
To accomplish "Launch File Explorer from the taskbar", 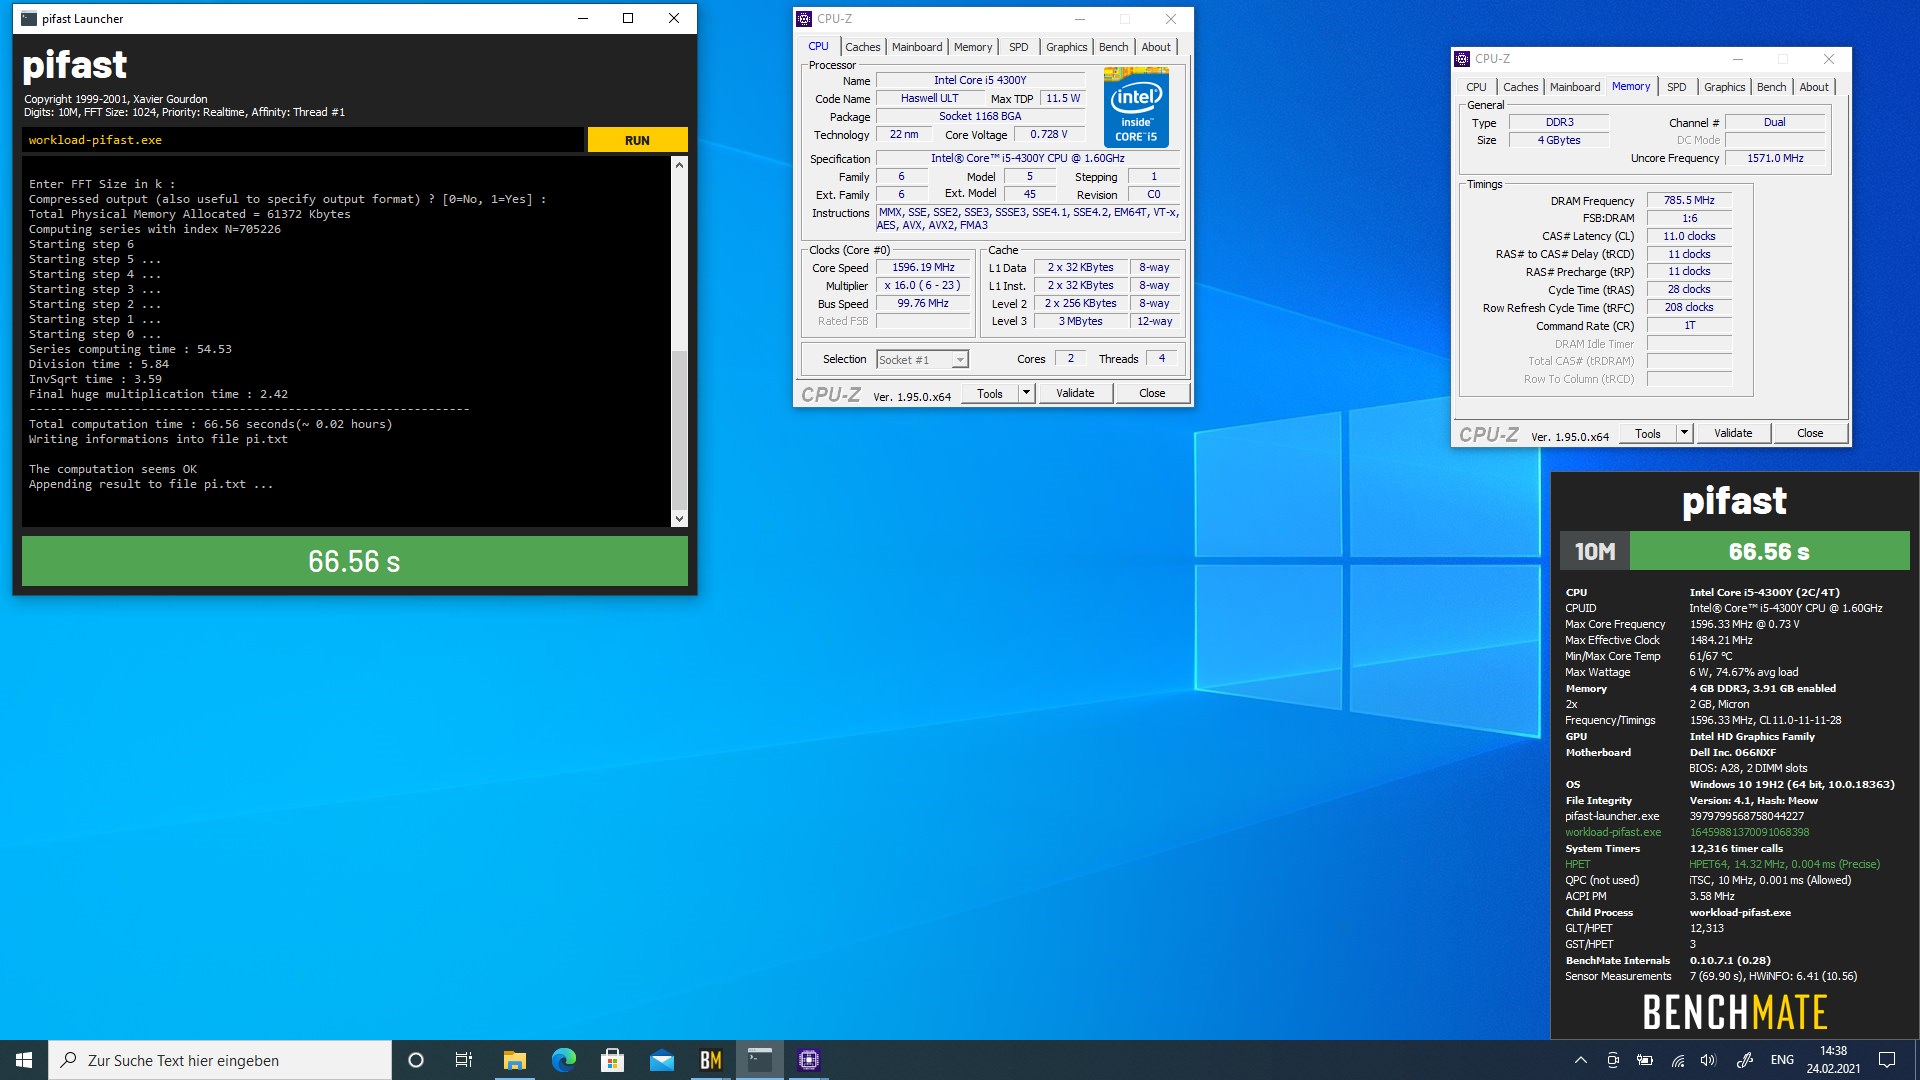I will [x=514, y=1060].
